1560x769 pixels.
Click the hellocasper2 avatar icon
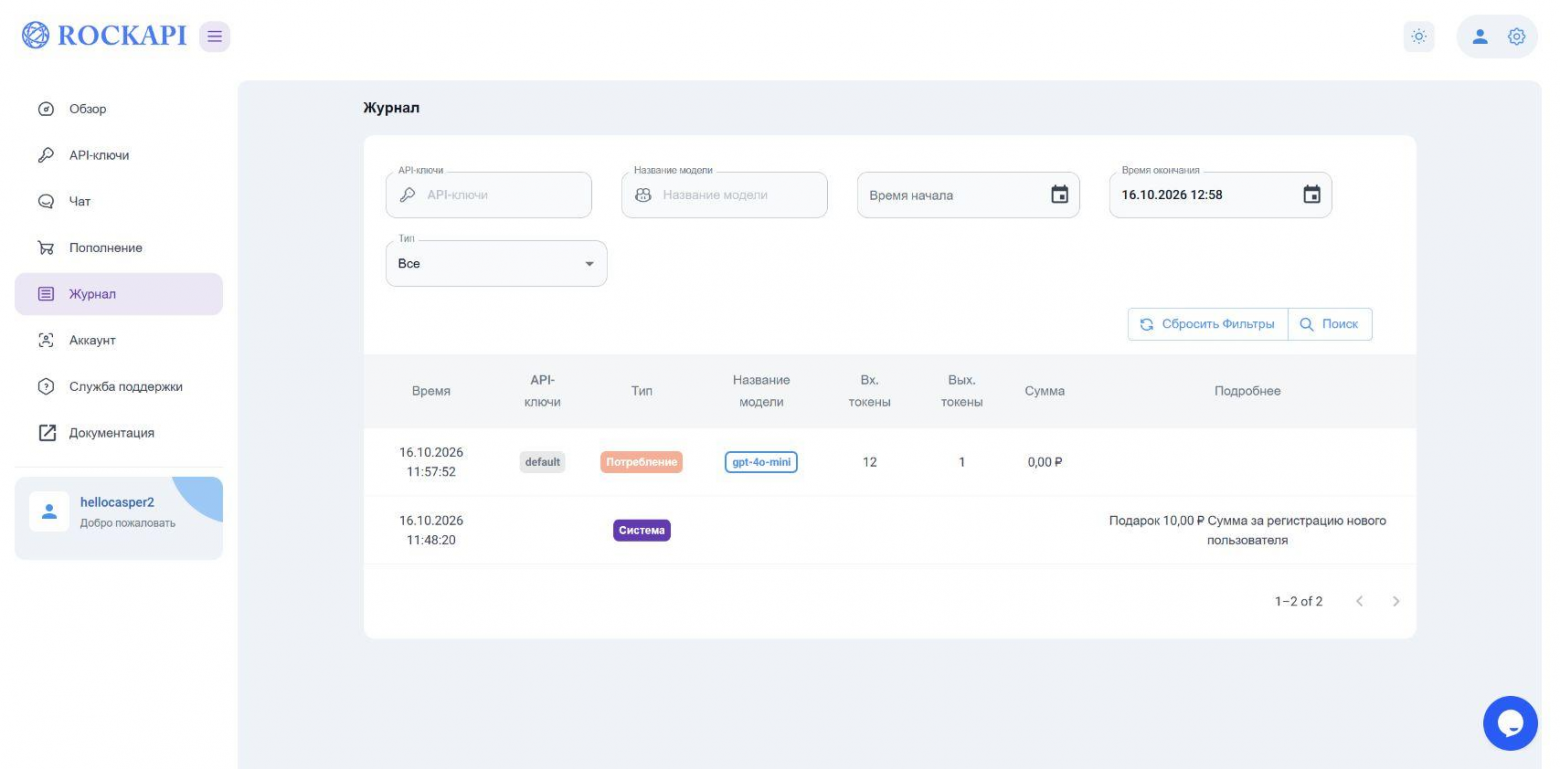click(x=49, y=511)
